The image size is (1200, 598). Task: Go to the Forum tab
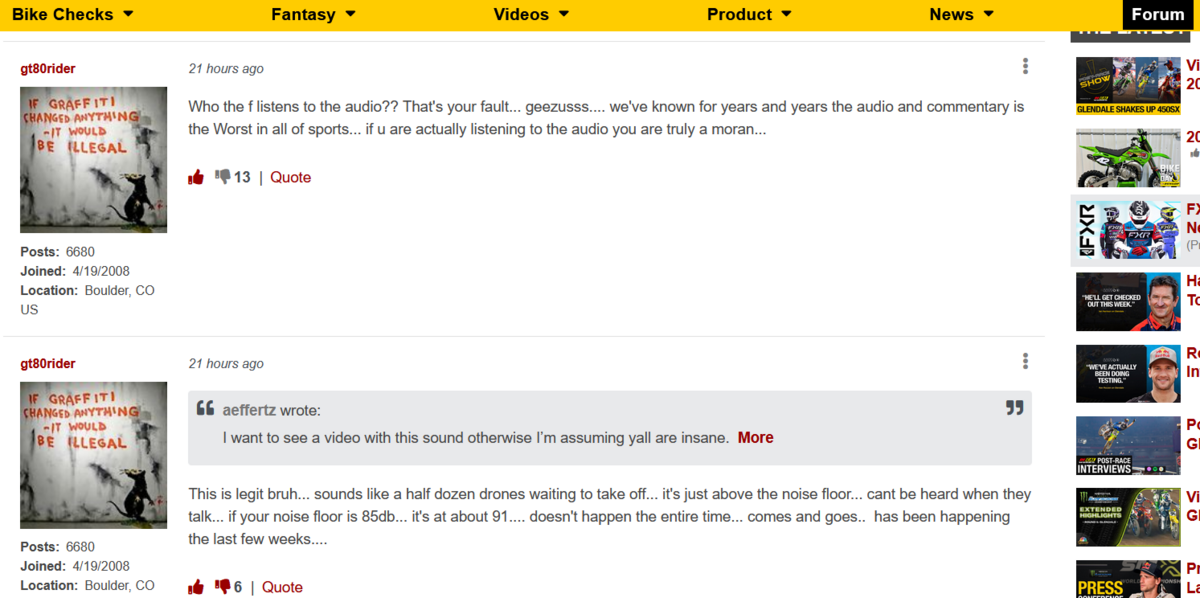pyautogui.click(x=1158, y=14)
